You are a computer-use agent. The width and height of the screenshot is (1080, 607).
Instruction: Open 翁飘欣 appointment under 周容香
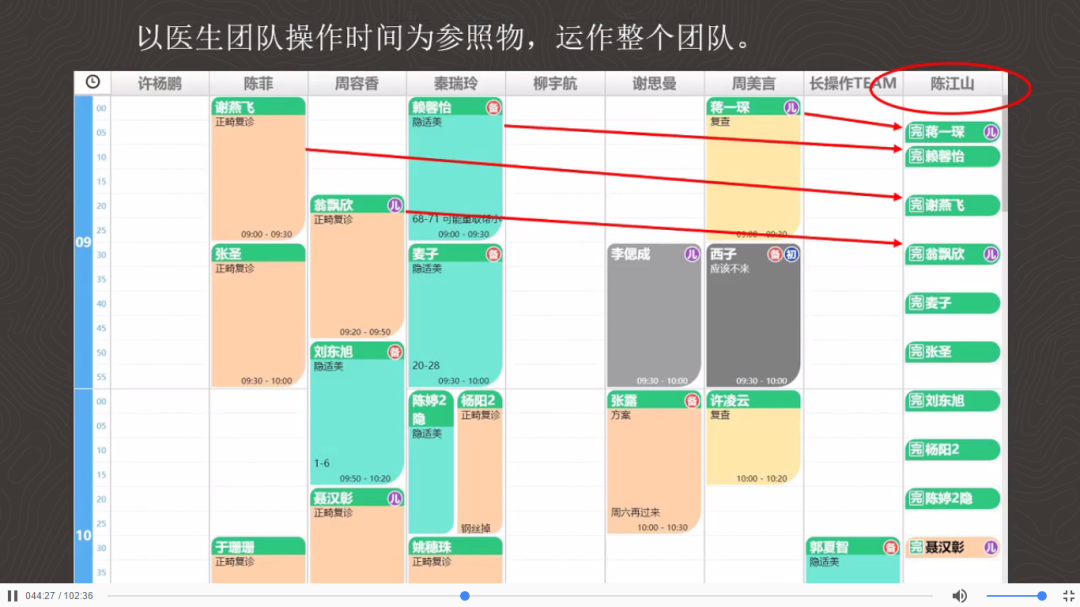[x=357, y=267]
